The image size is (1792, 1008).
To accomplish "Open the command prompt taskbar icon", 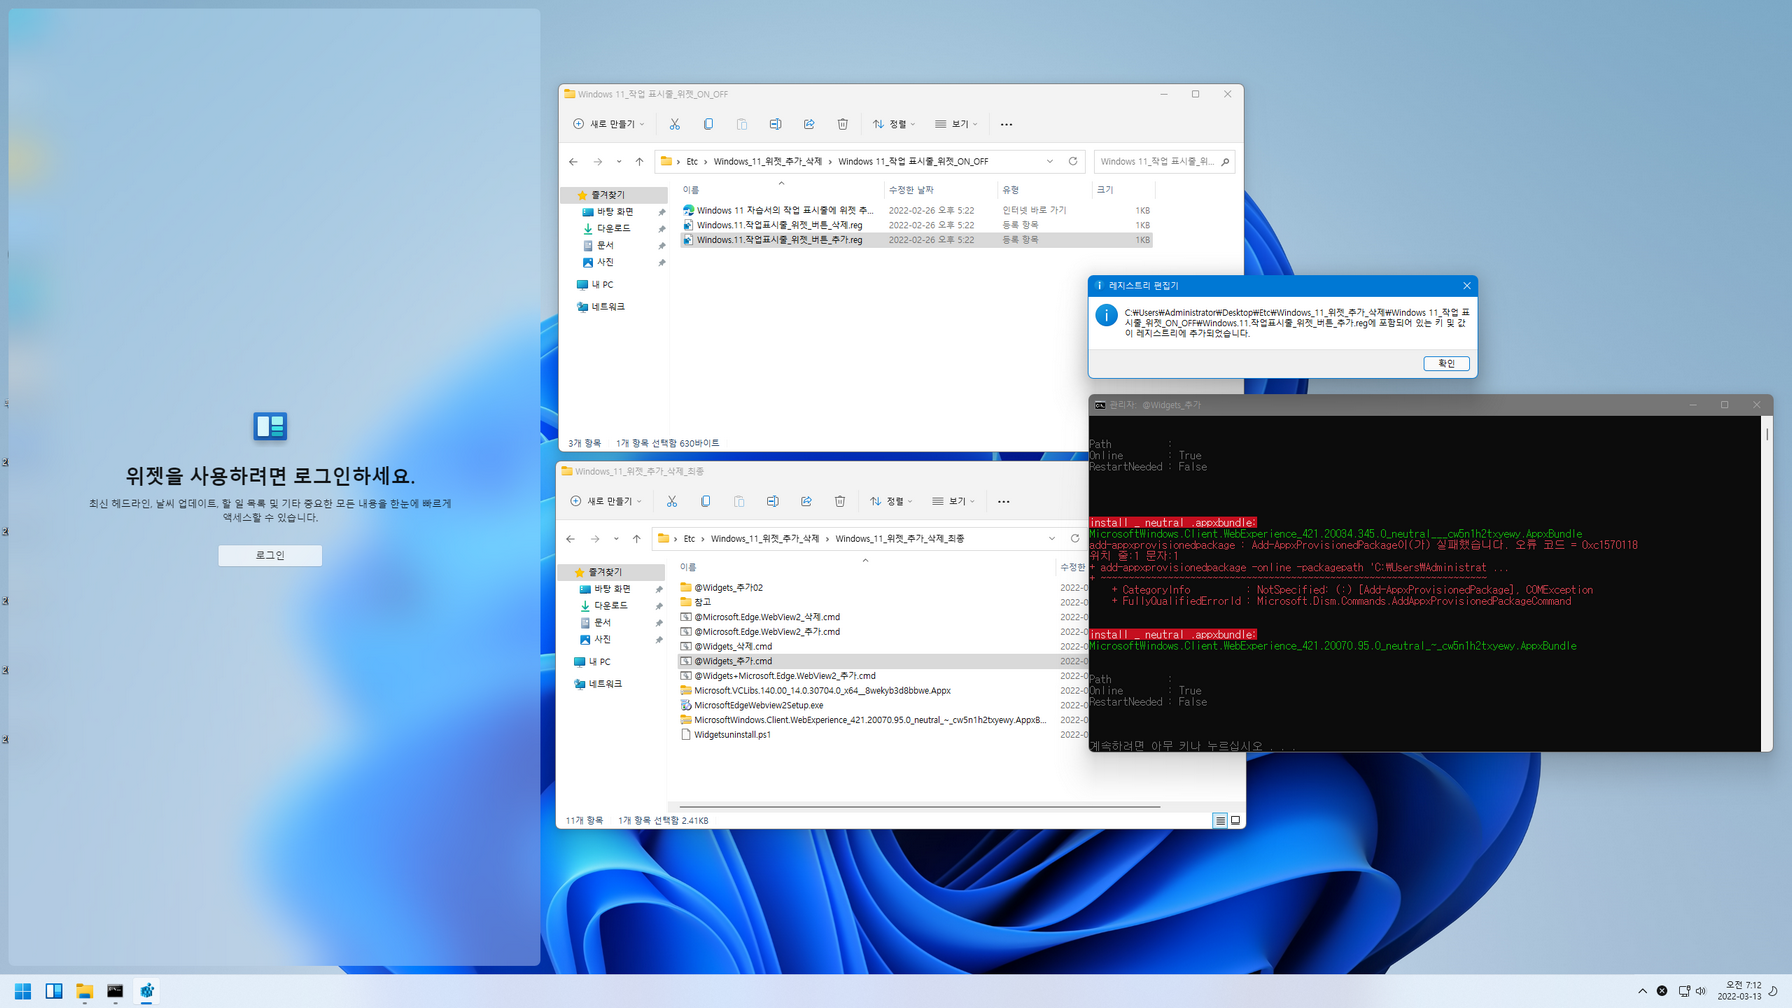I will 115,991.
